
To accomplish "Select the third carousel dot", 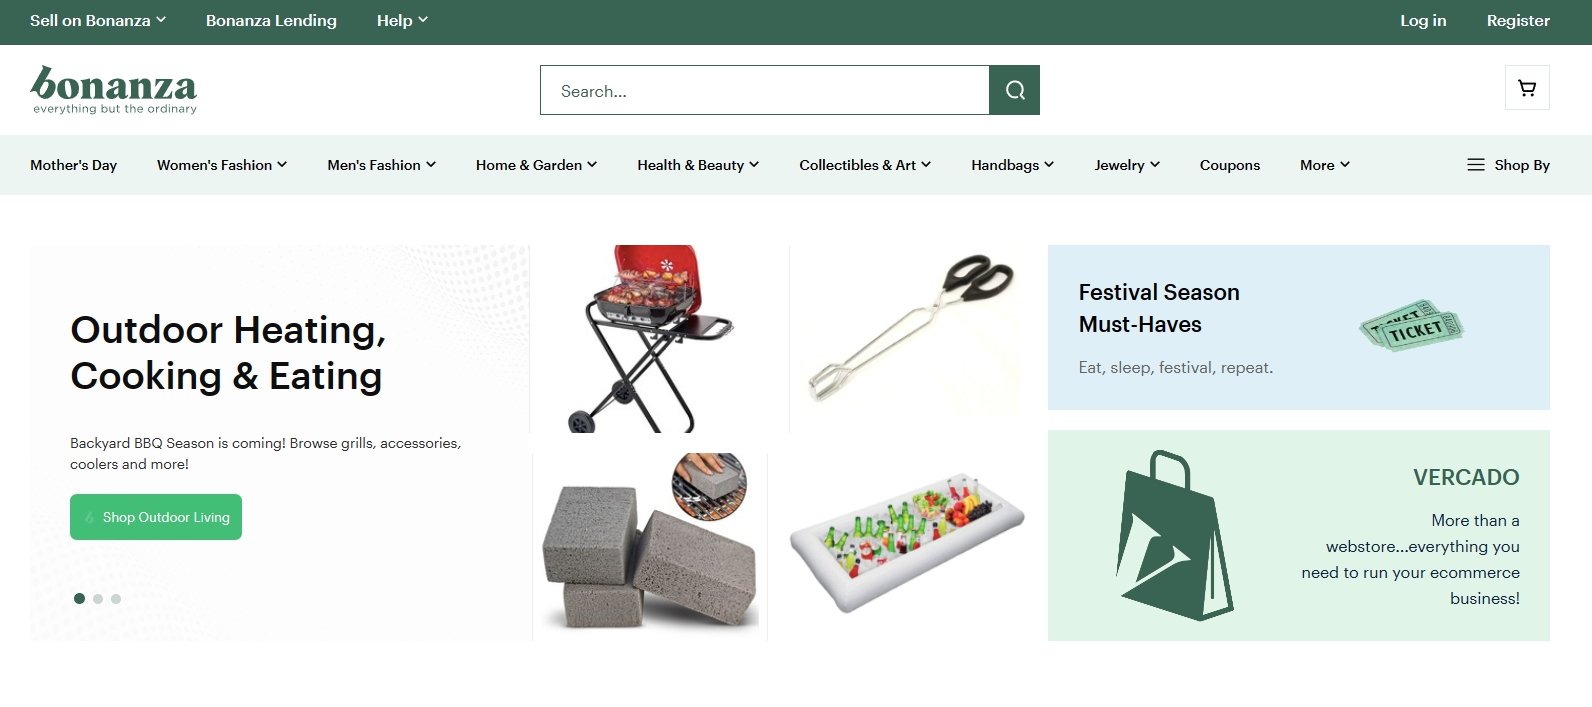I will [116, 599].
